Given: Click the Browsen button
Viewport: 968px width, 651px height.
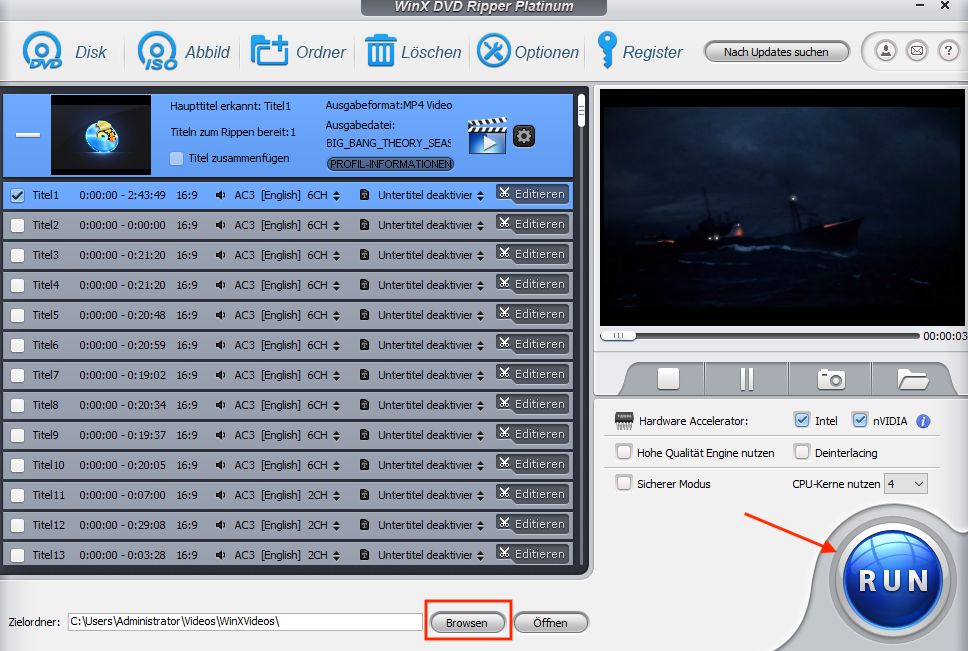Looking at the screenshot, I should (x=467, y=623).
